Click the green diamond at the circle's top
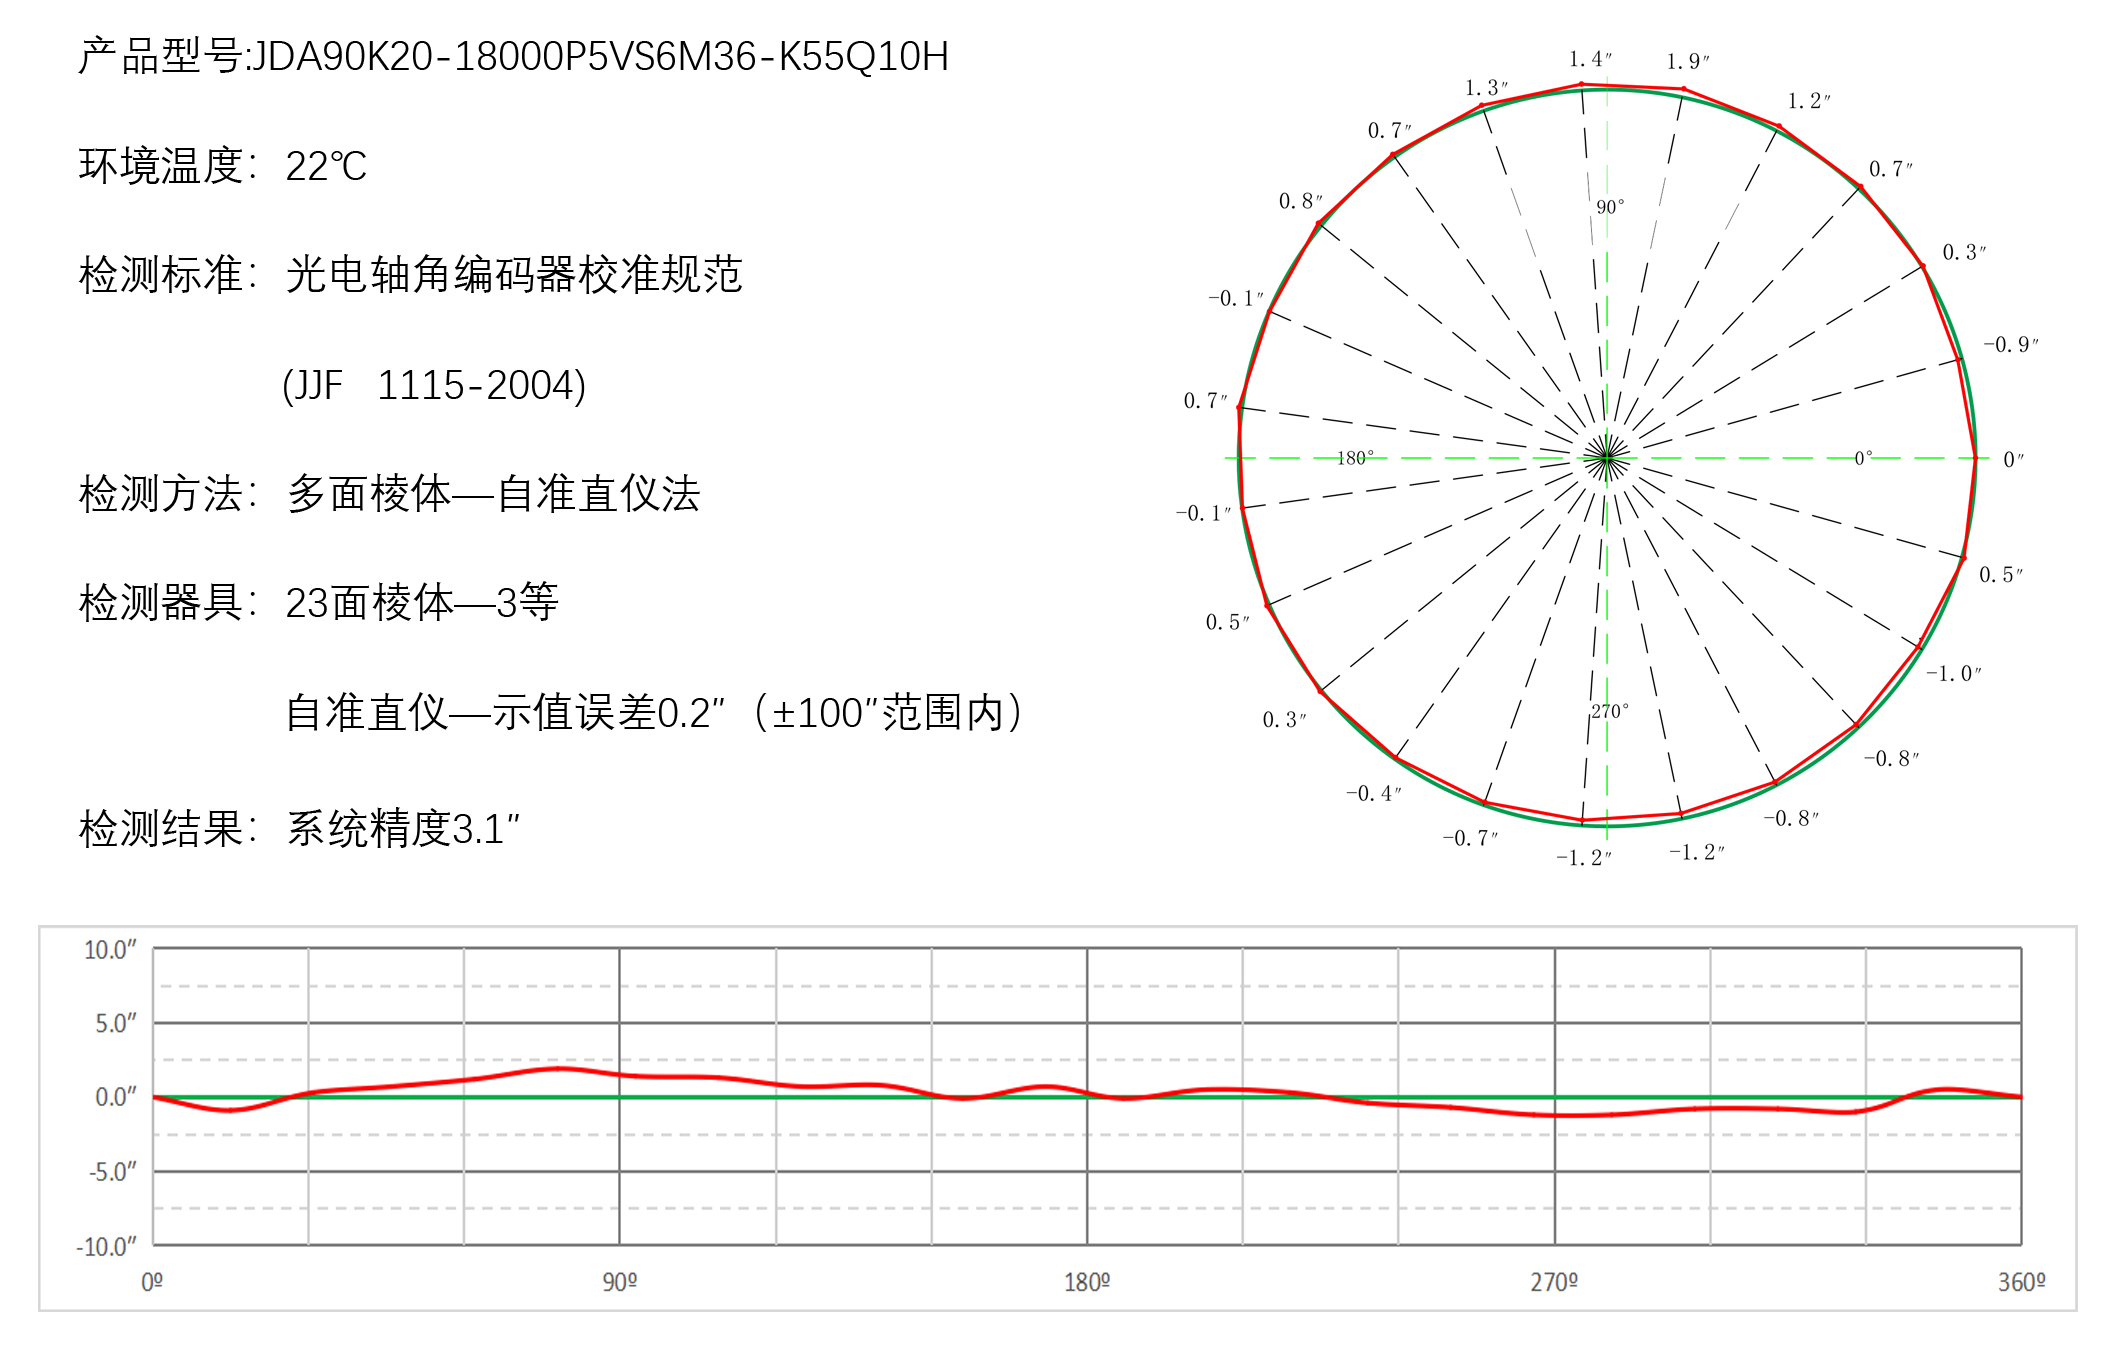This screenshot has width=2115, height=1348. tap(1608, 75)
